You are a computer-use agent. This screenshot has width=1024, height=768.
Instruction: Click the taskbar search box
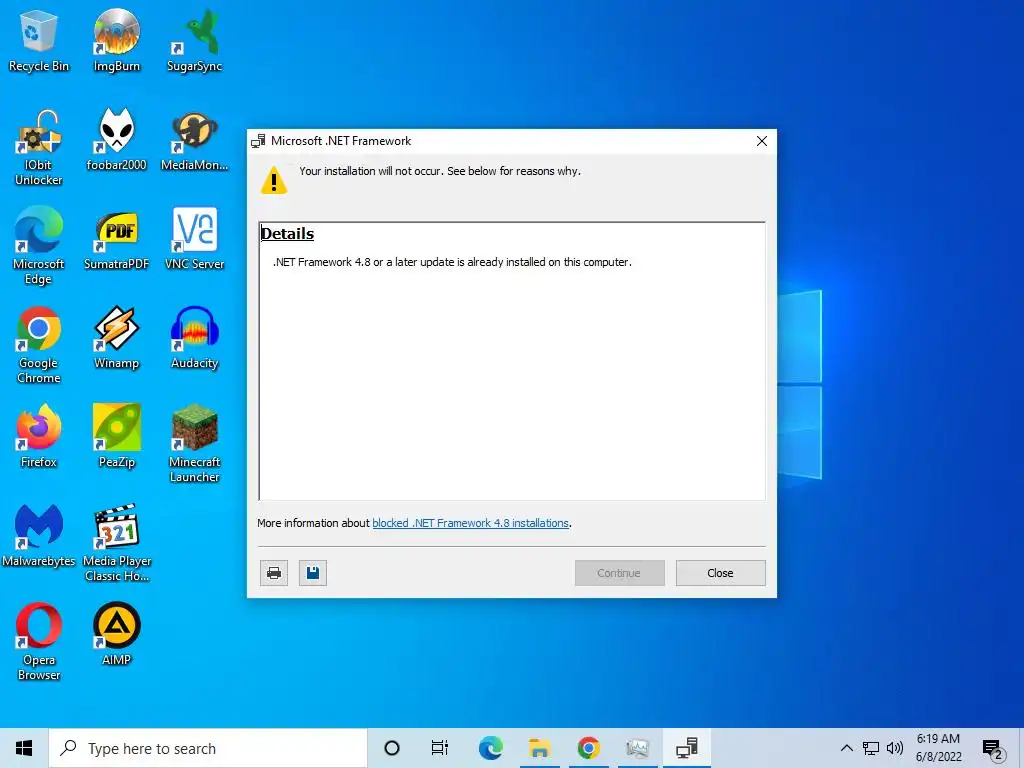208,748
